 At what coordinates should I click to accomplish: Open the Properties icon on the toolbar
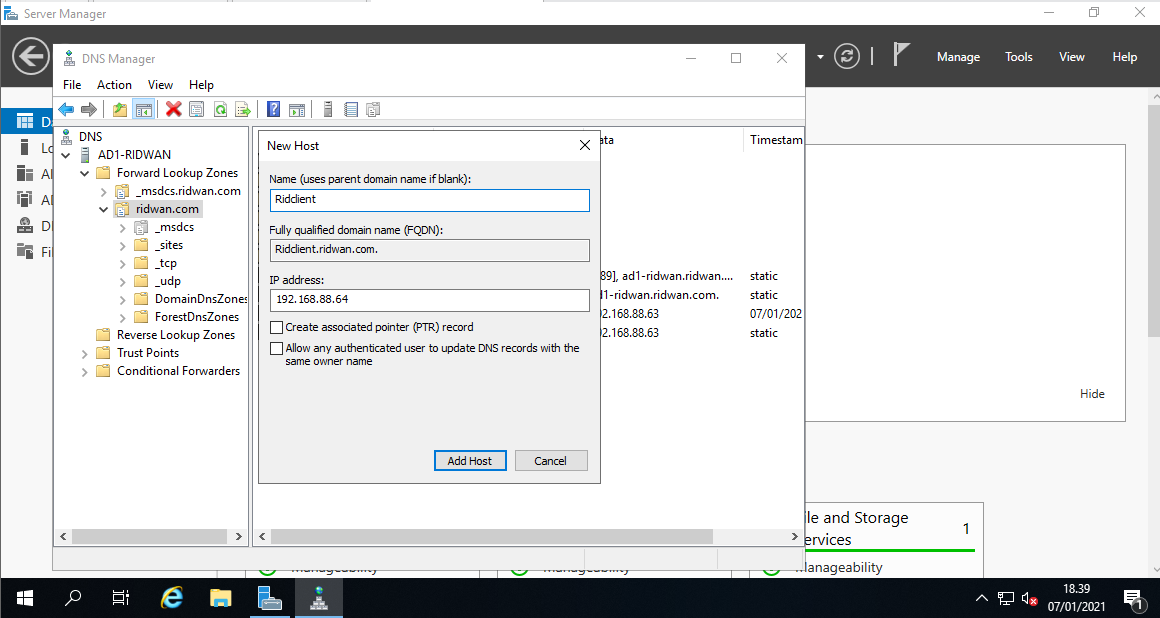coord(195,109)
